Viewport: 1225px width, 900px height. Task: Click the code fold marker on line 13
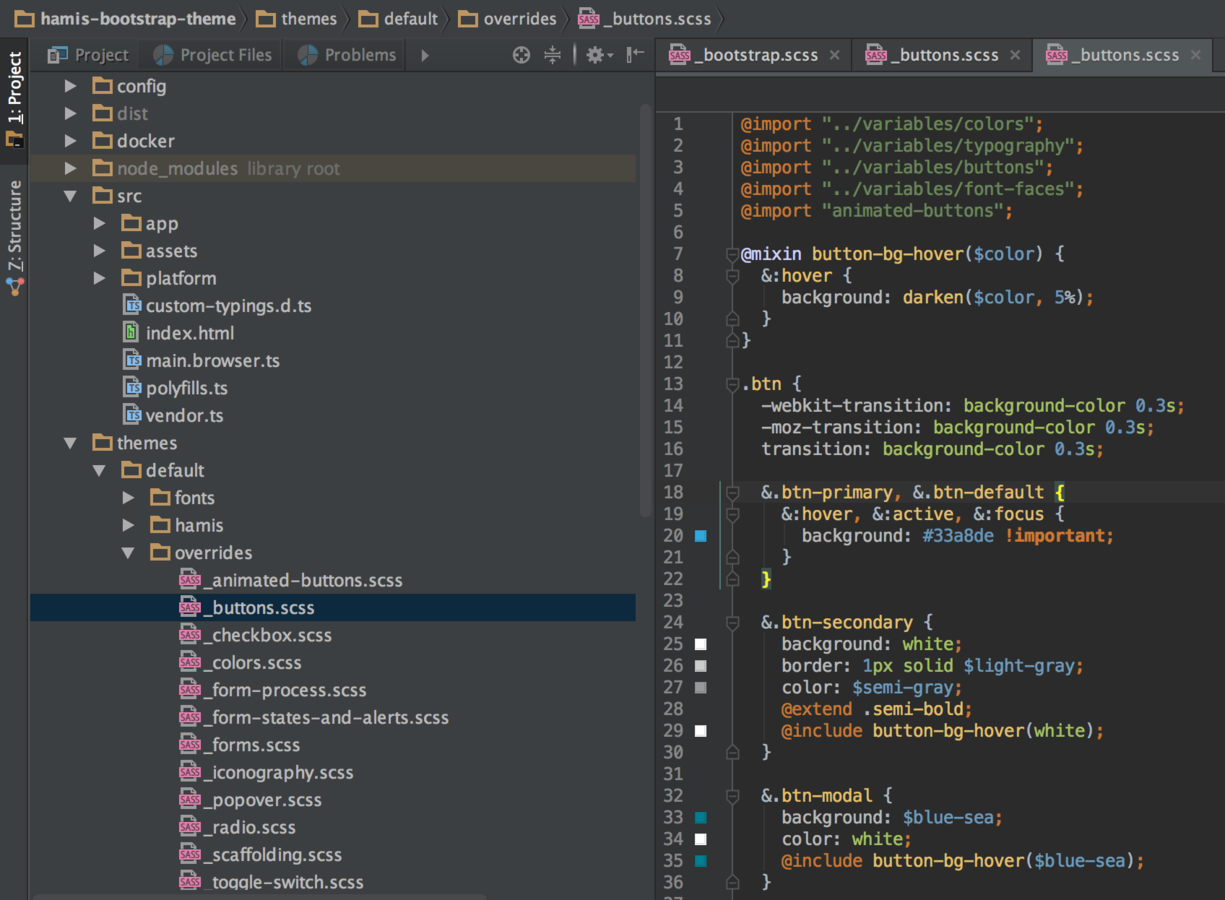(733, 384)
